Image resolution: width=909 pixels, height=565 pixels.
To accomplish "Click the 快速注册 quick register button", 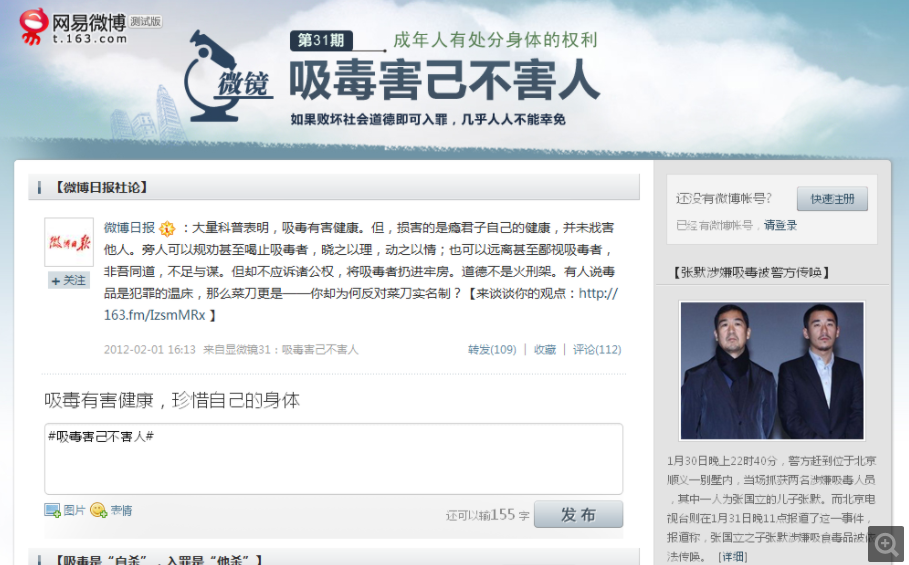I will coord(832,199).
